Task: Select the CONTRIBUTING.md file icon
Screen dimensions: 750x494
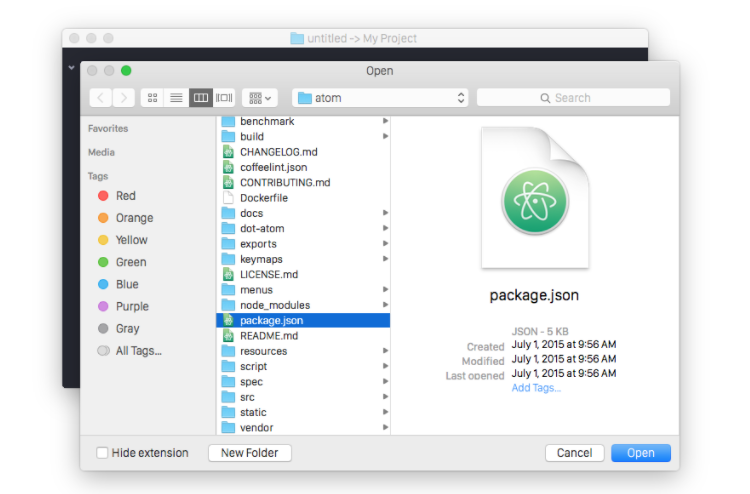Action: click(228, 183)
